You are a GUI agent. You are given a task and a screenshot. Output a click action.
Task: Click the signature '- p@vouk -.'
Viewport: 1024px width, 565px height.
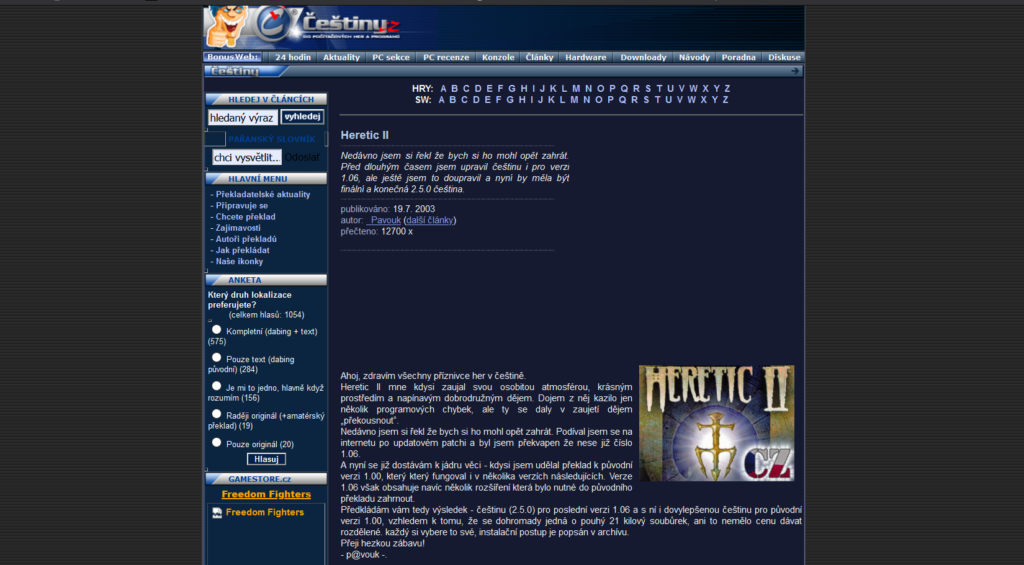pyautogui.click(x=364, y=555)
